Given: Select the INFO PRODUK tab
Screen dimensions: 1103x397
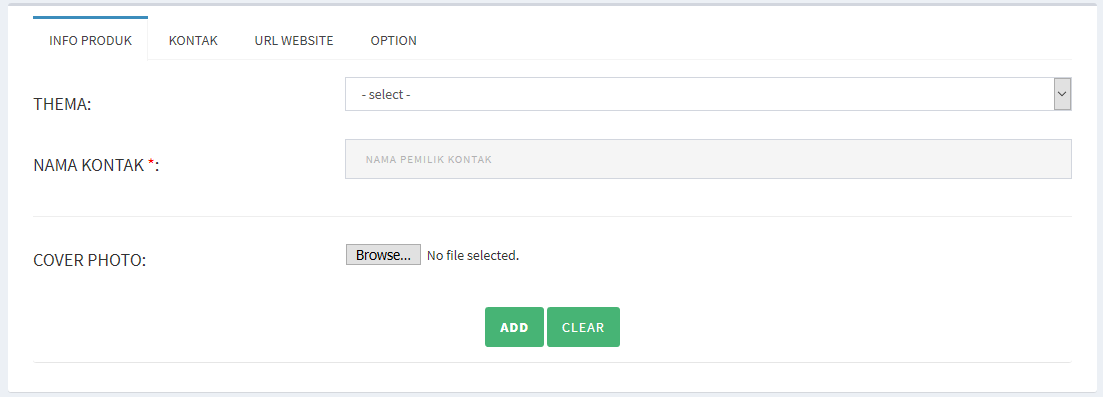Looking at the screenshot, I should tap(91, 40).
